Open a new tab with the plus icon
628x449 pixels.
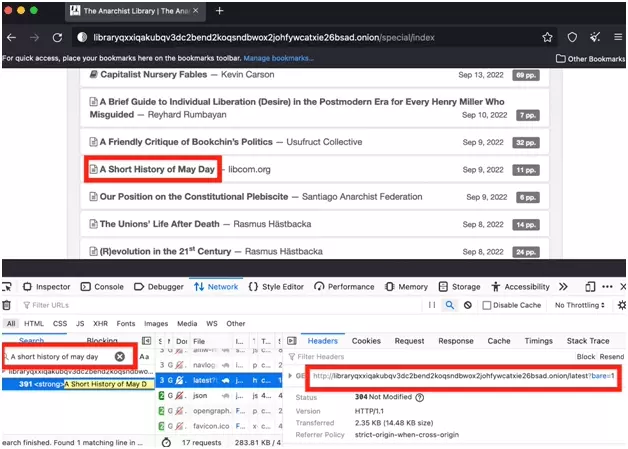tap(219, 11)
